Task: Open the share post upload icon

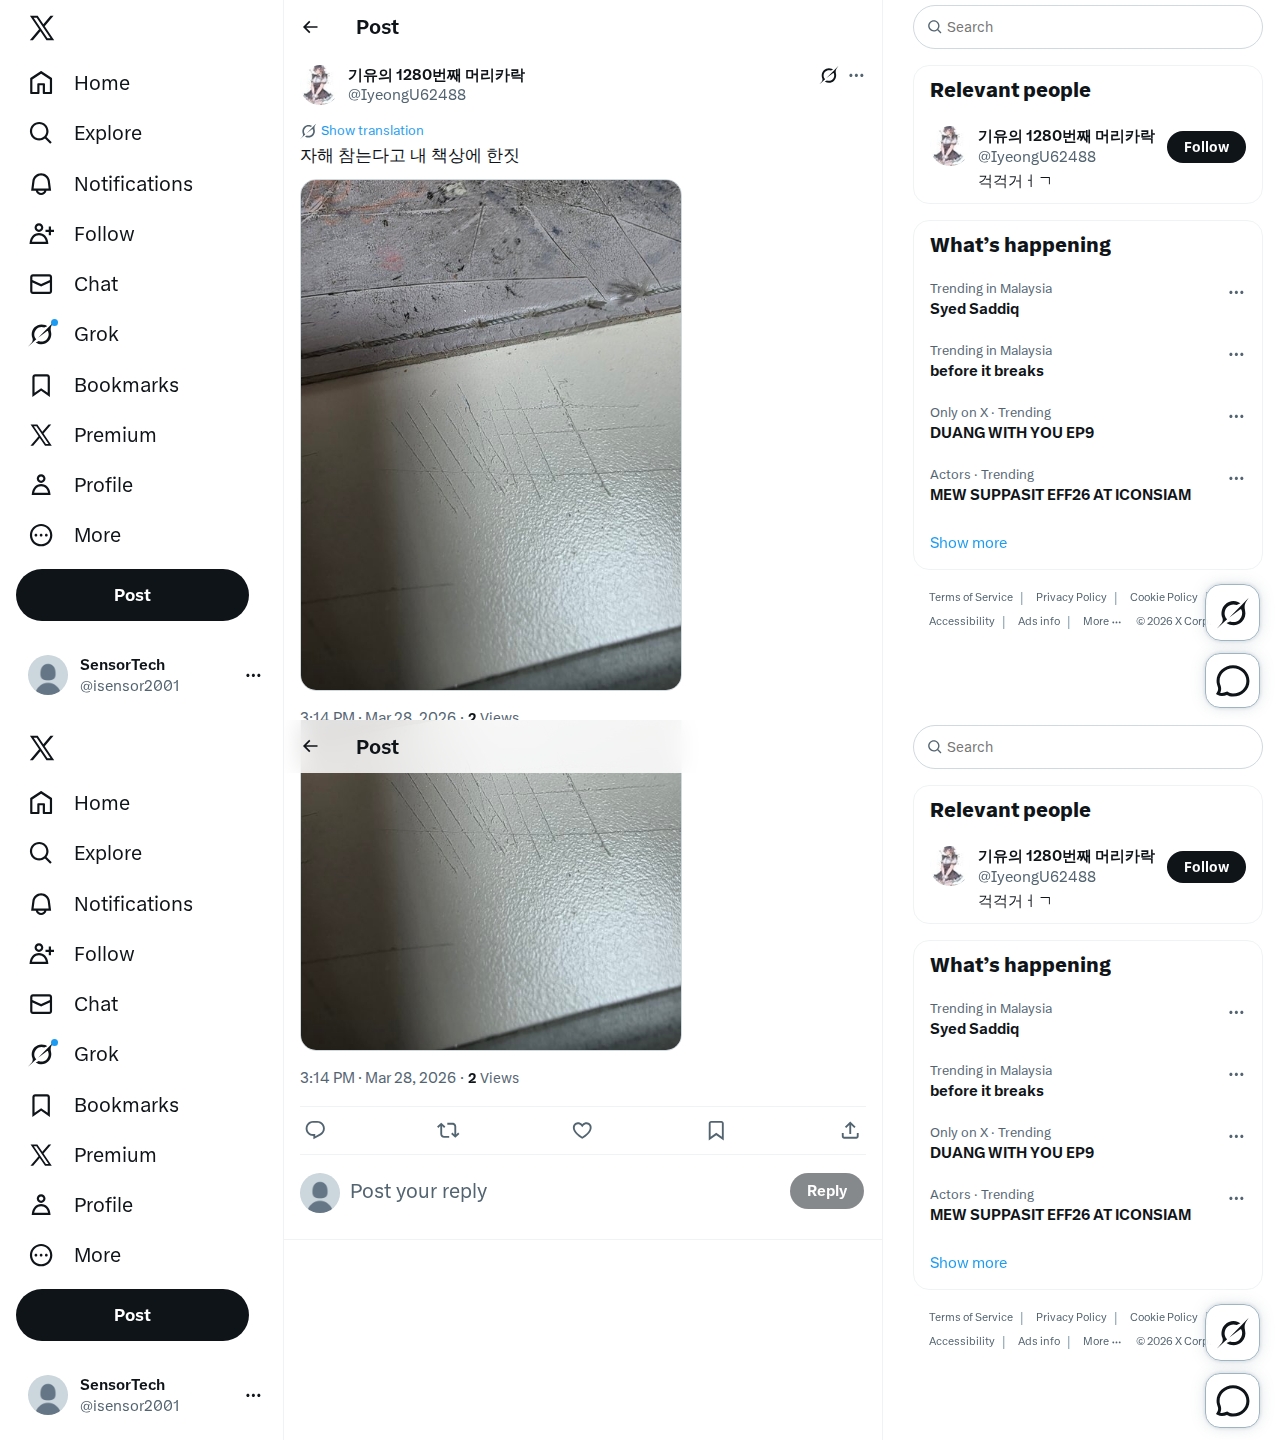Action: [850, 1130]
